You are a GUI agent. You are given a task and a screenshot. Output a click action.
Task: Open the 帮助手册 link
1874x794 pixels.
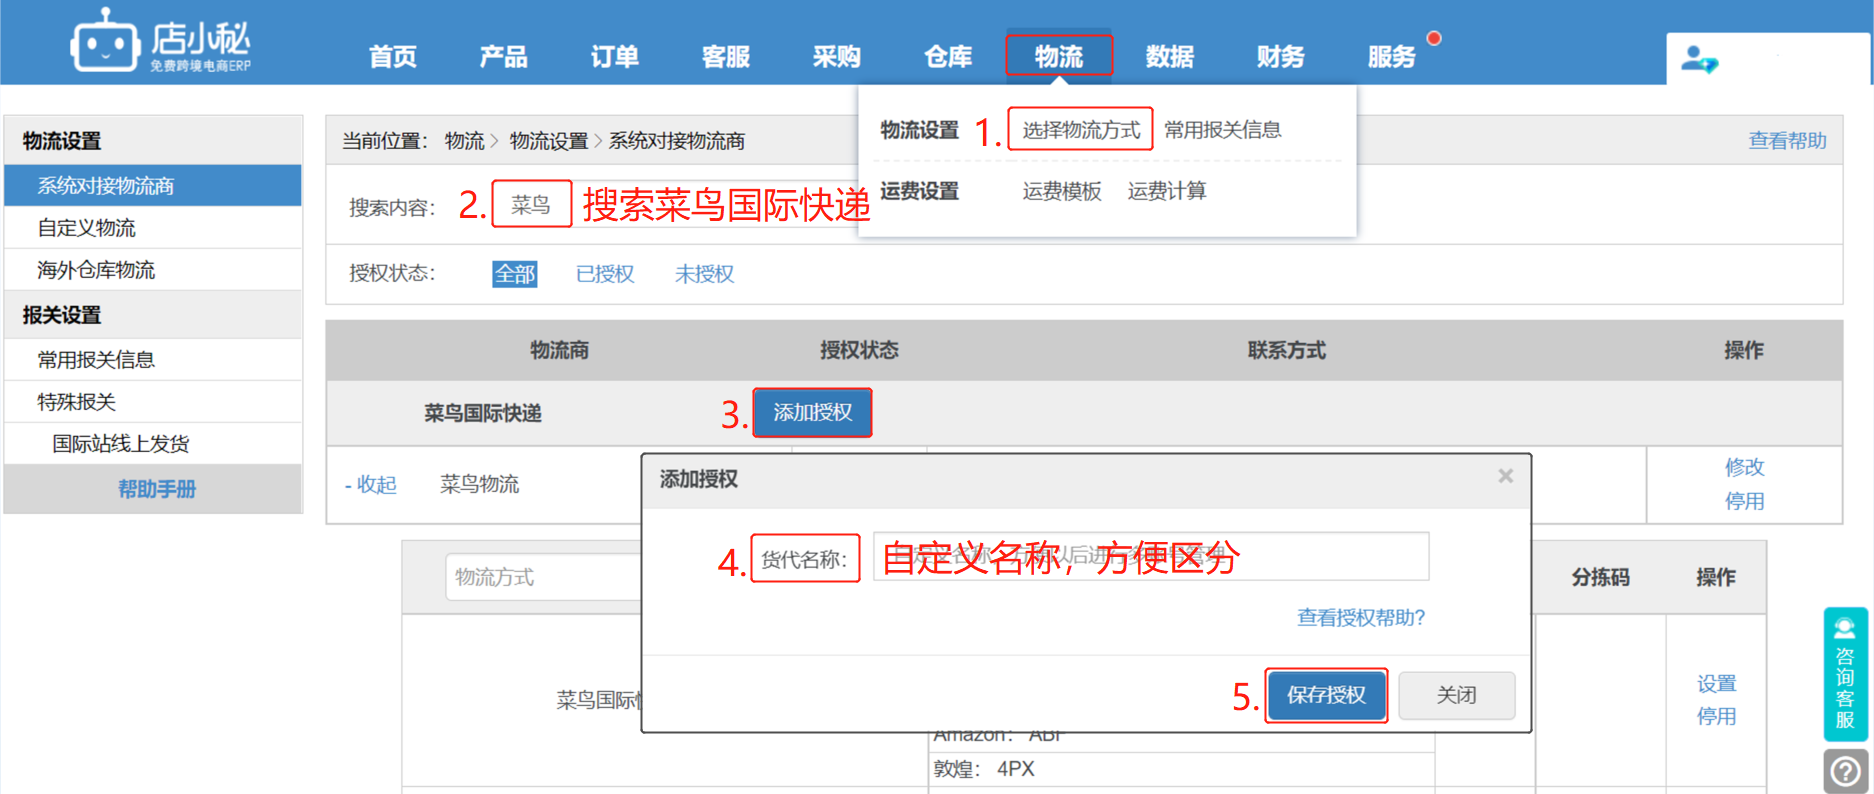click(157, 489)
